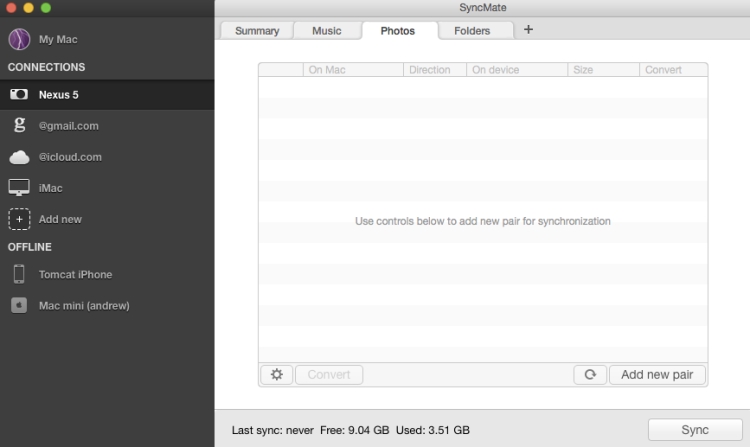This screenshot has height=447, width=750.
Task: Click the iCloud cloud icon
Action: coord(19,157)
